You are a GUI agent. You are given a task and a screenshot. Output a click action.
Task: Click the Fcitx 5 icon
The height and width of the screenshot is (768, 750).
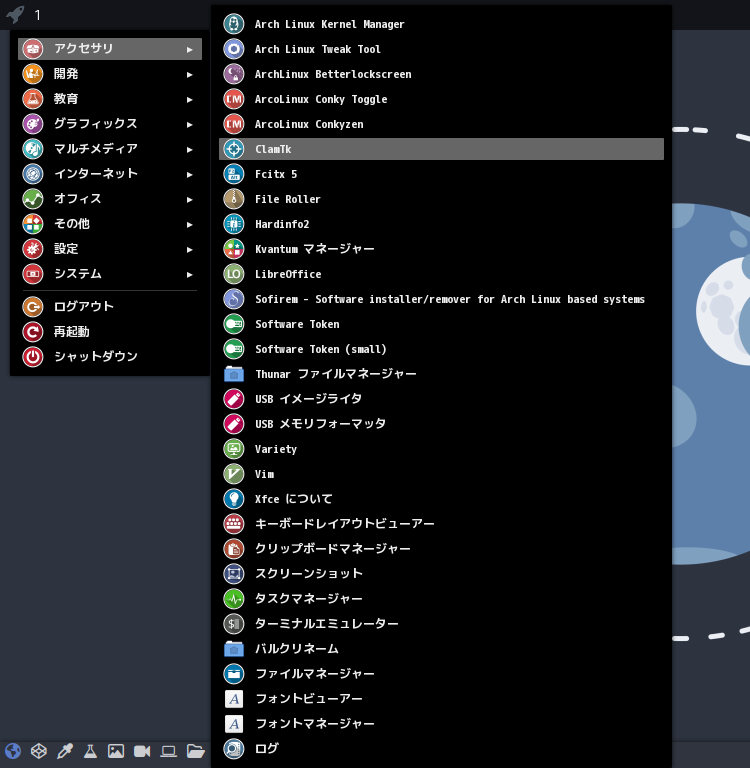pyautogui.click(x=233, y=174)
